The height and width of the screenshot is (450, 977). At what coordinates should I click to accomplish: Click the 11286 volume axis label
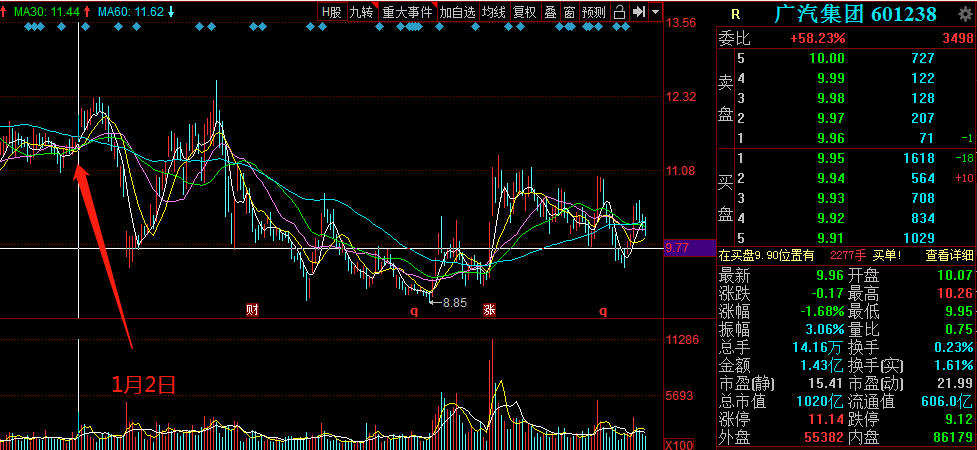[681, 340]
